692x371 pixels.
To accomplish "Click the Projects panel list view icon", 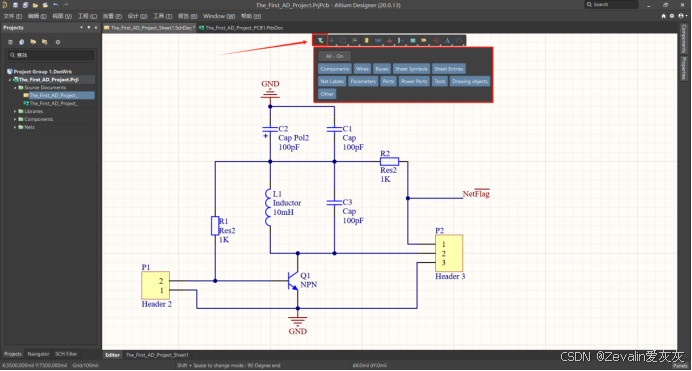I will coord(11,42).
